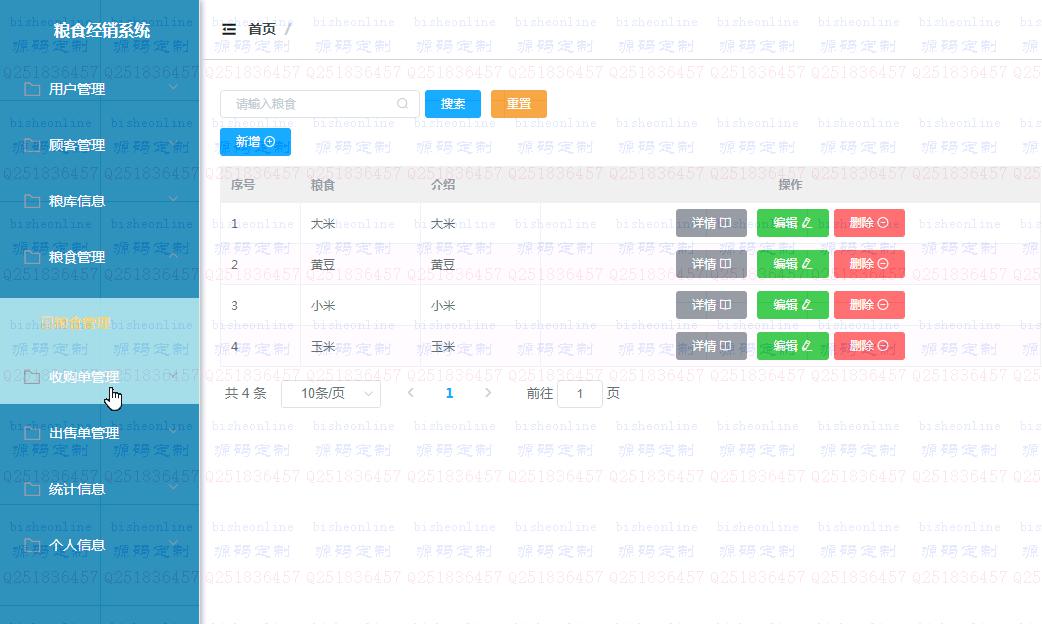This screenshot has width=1042, height=624.
Task: Click 删除 delete for the 大米 row
Action: [869, 223]
